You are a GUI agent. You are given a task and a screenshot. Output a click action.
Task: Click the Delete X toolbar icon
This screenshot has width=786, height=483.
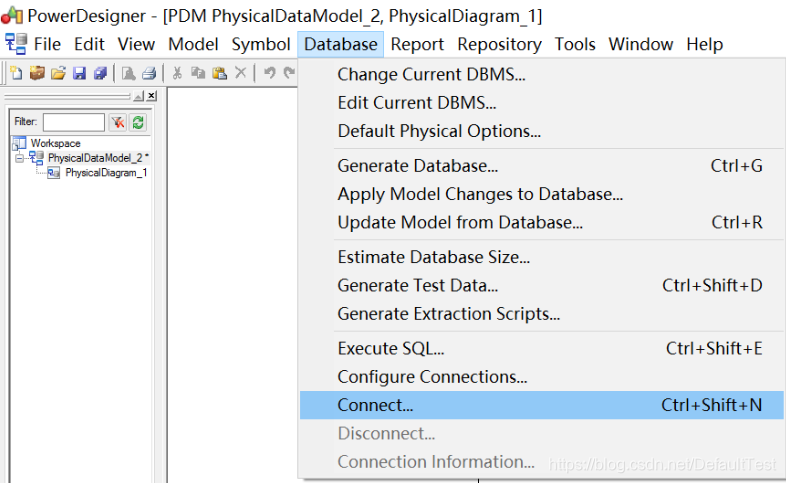point(241,73)
